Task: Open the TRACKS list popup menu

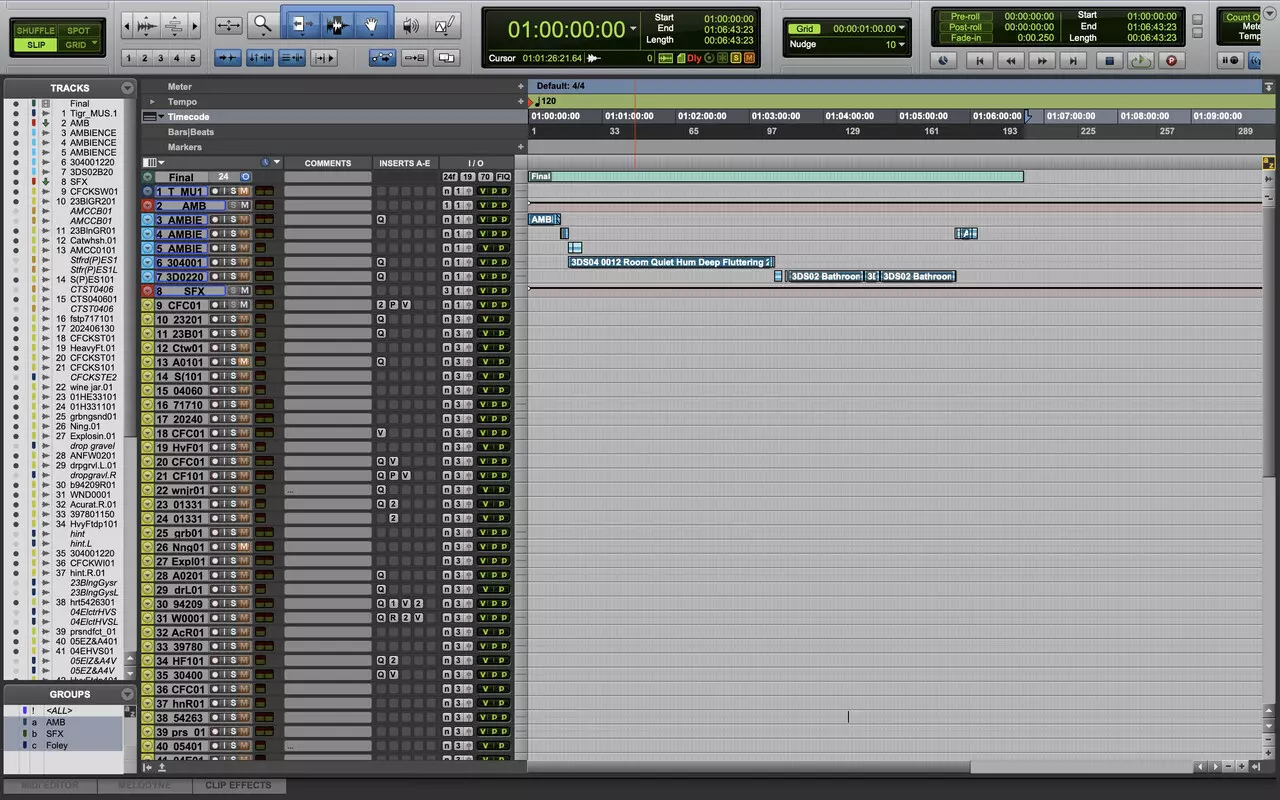Action: 127,88
